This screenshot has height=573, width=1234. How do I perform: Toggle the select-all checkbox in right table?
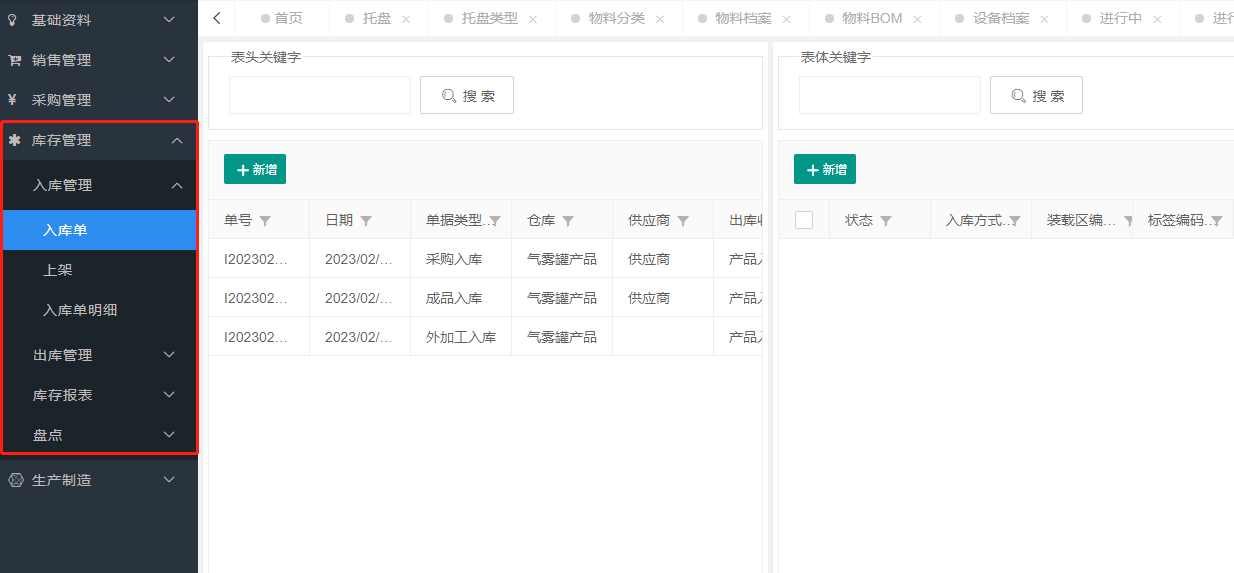tap(804, 220)
